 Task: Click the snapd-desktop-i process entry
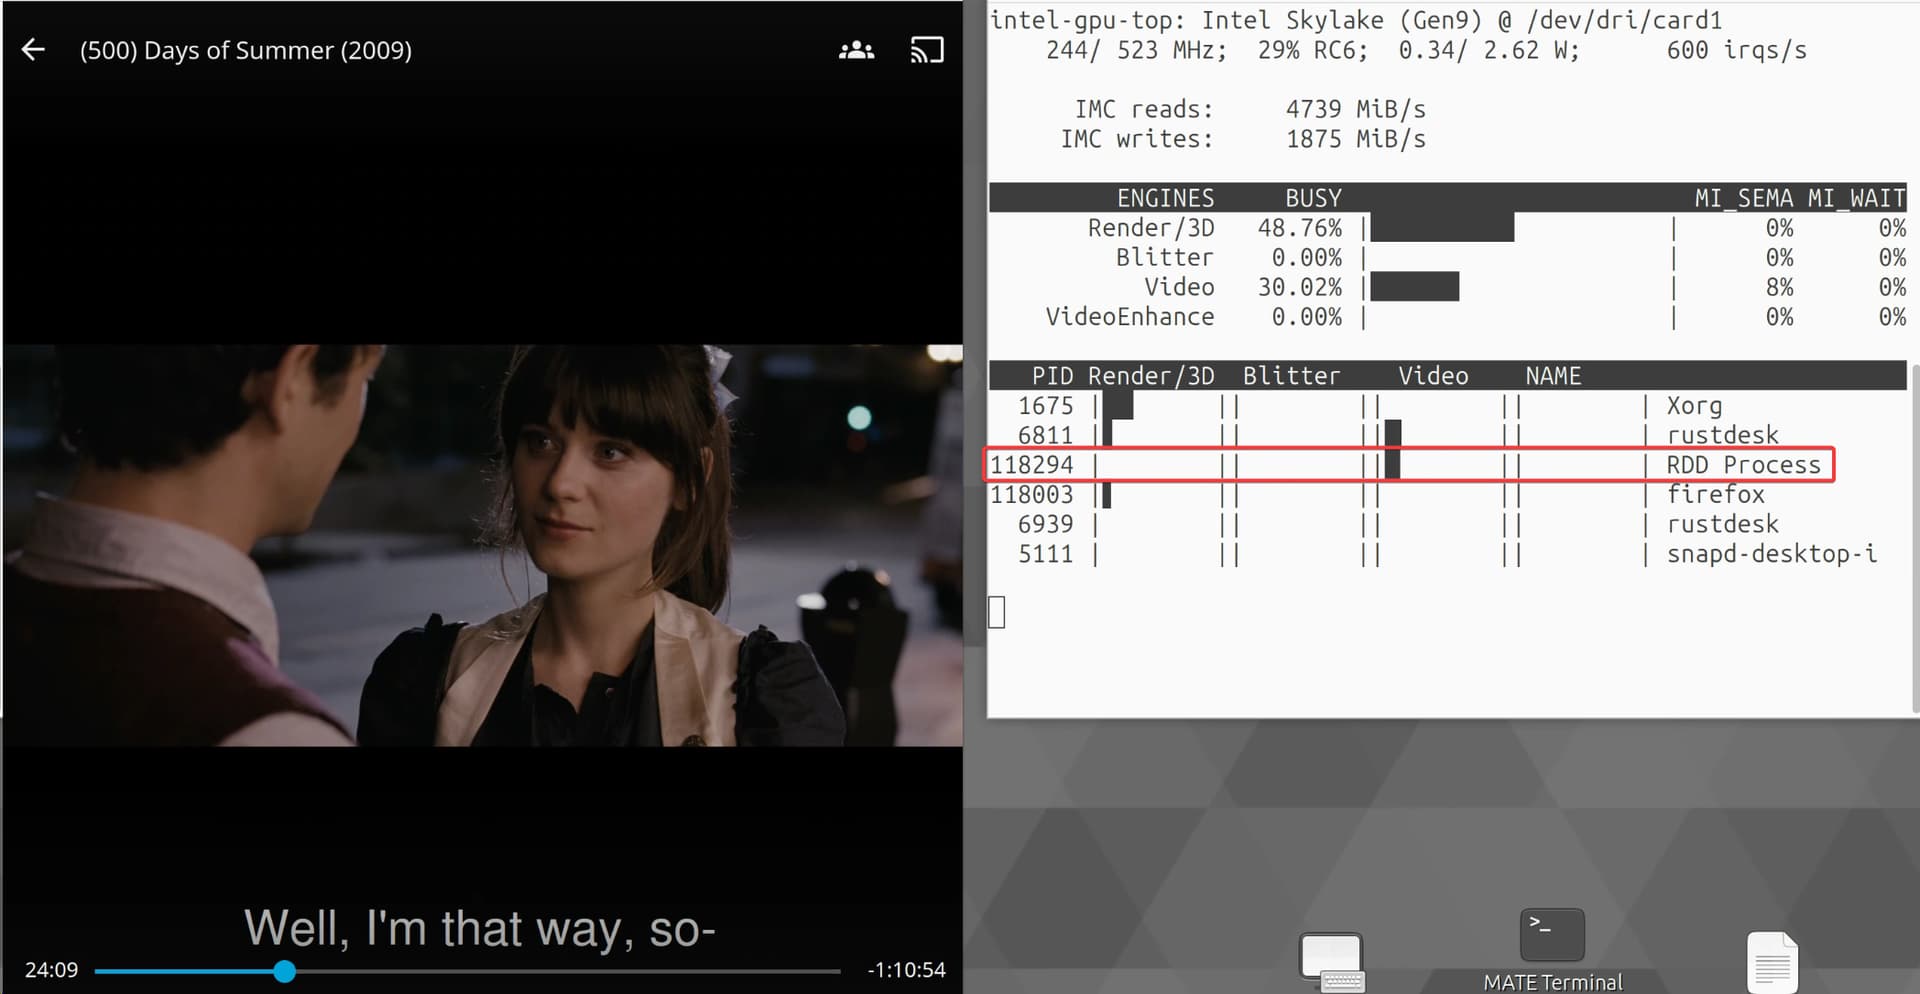point(1771,554)
